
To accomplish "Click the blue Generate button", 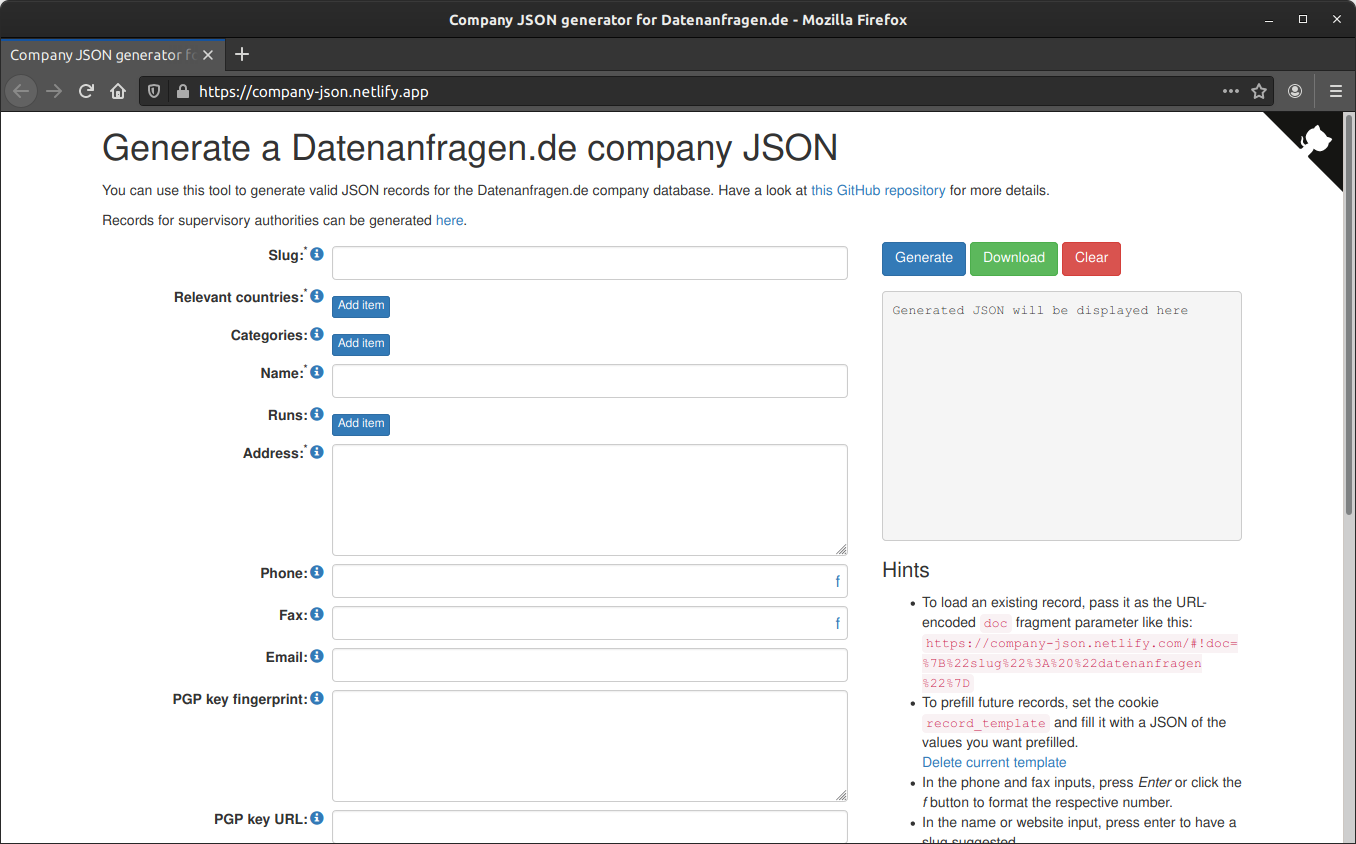I will pos(924,258).
